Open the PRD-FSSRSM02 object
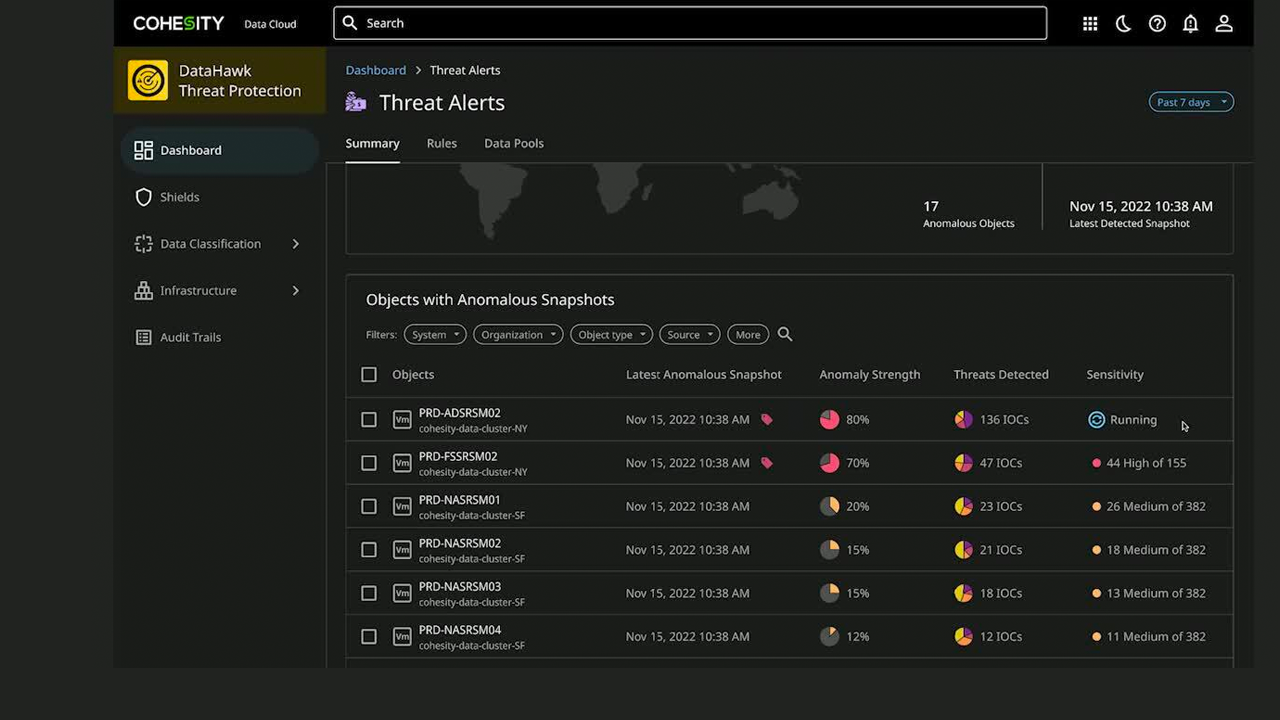1280x720 pixels. coord(458,456)
